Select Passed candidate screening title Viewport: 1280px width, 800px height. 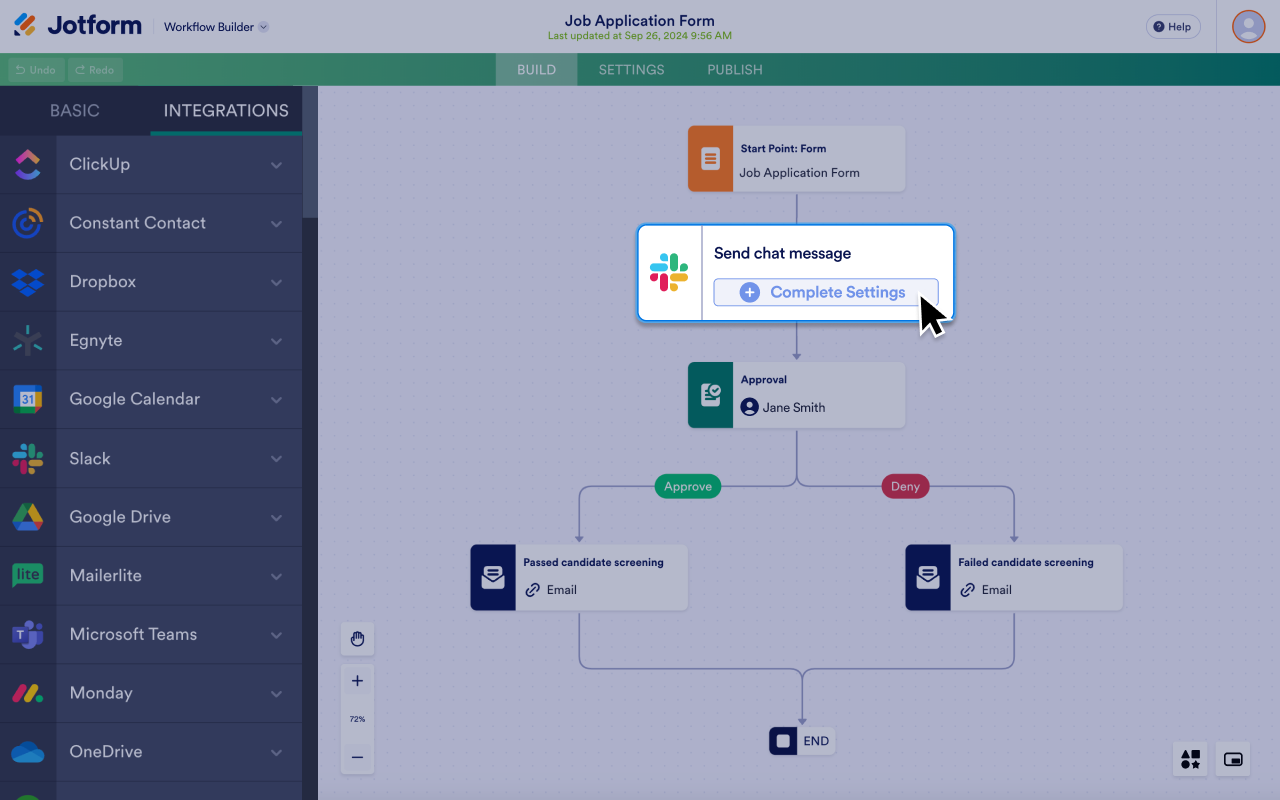(x=593, y=563)
